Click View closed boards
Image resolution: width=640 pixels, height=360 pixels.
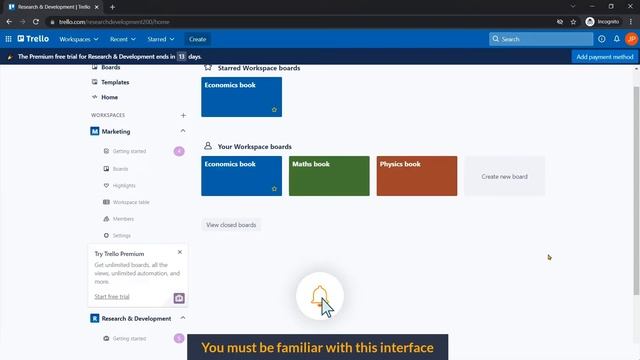point(231,225)
